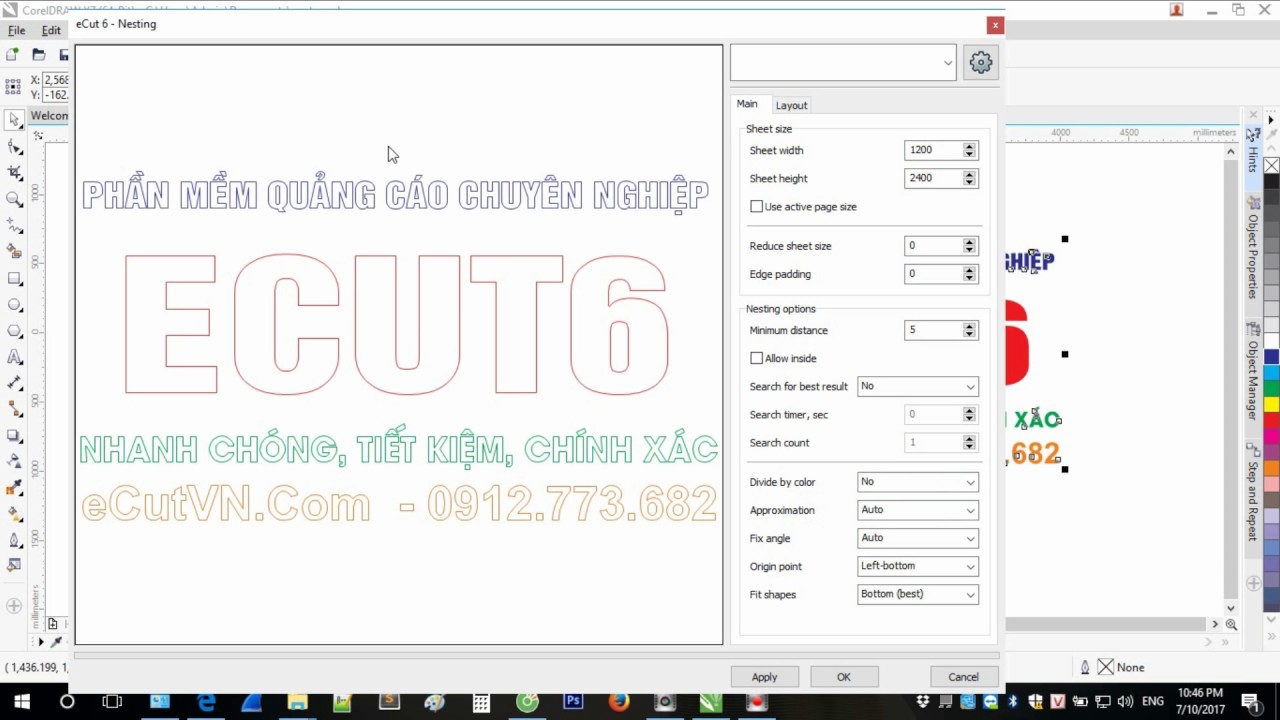The image size is (1280, 720).
Task: Click the Edge padding input field
Action: pos(933,274)
